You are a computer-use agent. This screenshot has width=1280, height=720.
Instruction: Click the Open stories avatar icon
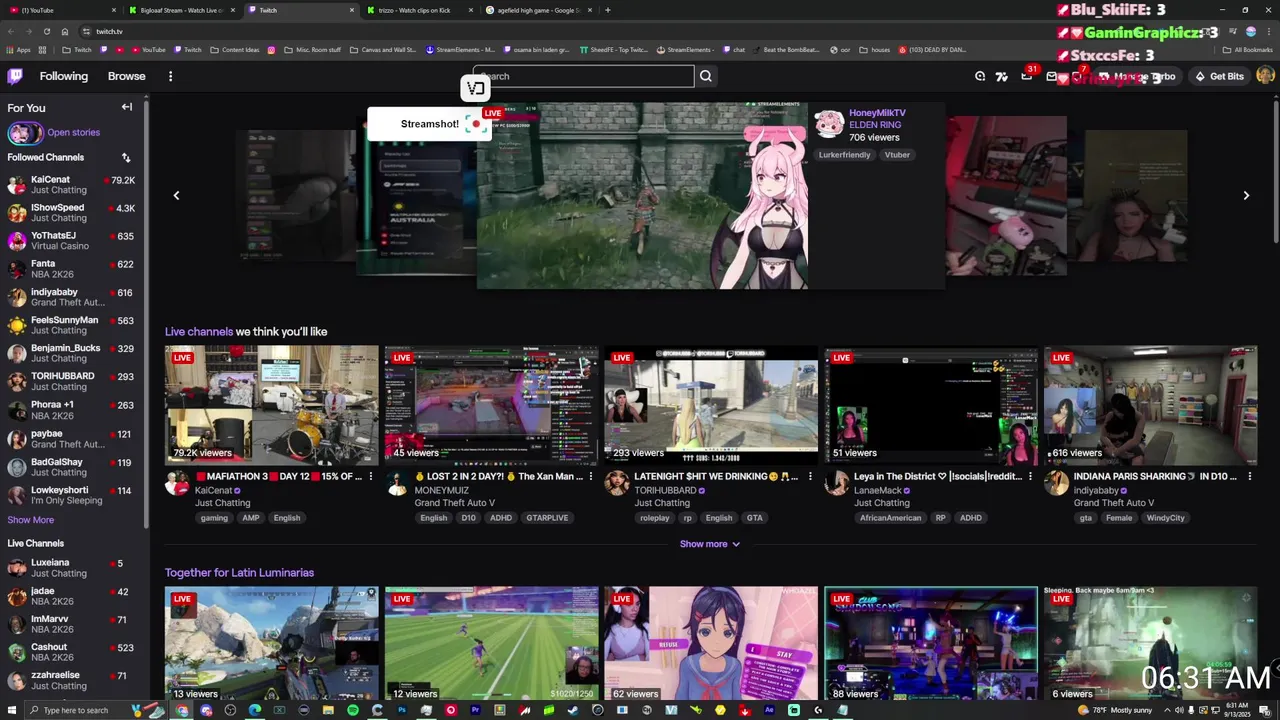[x=25, y=132]
